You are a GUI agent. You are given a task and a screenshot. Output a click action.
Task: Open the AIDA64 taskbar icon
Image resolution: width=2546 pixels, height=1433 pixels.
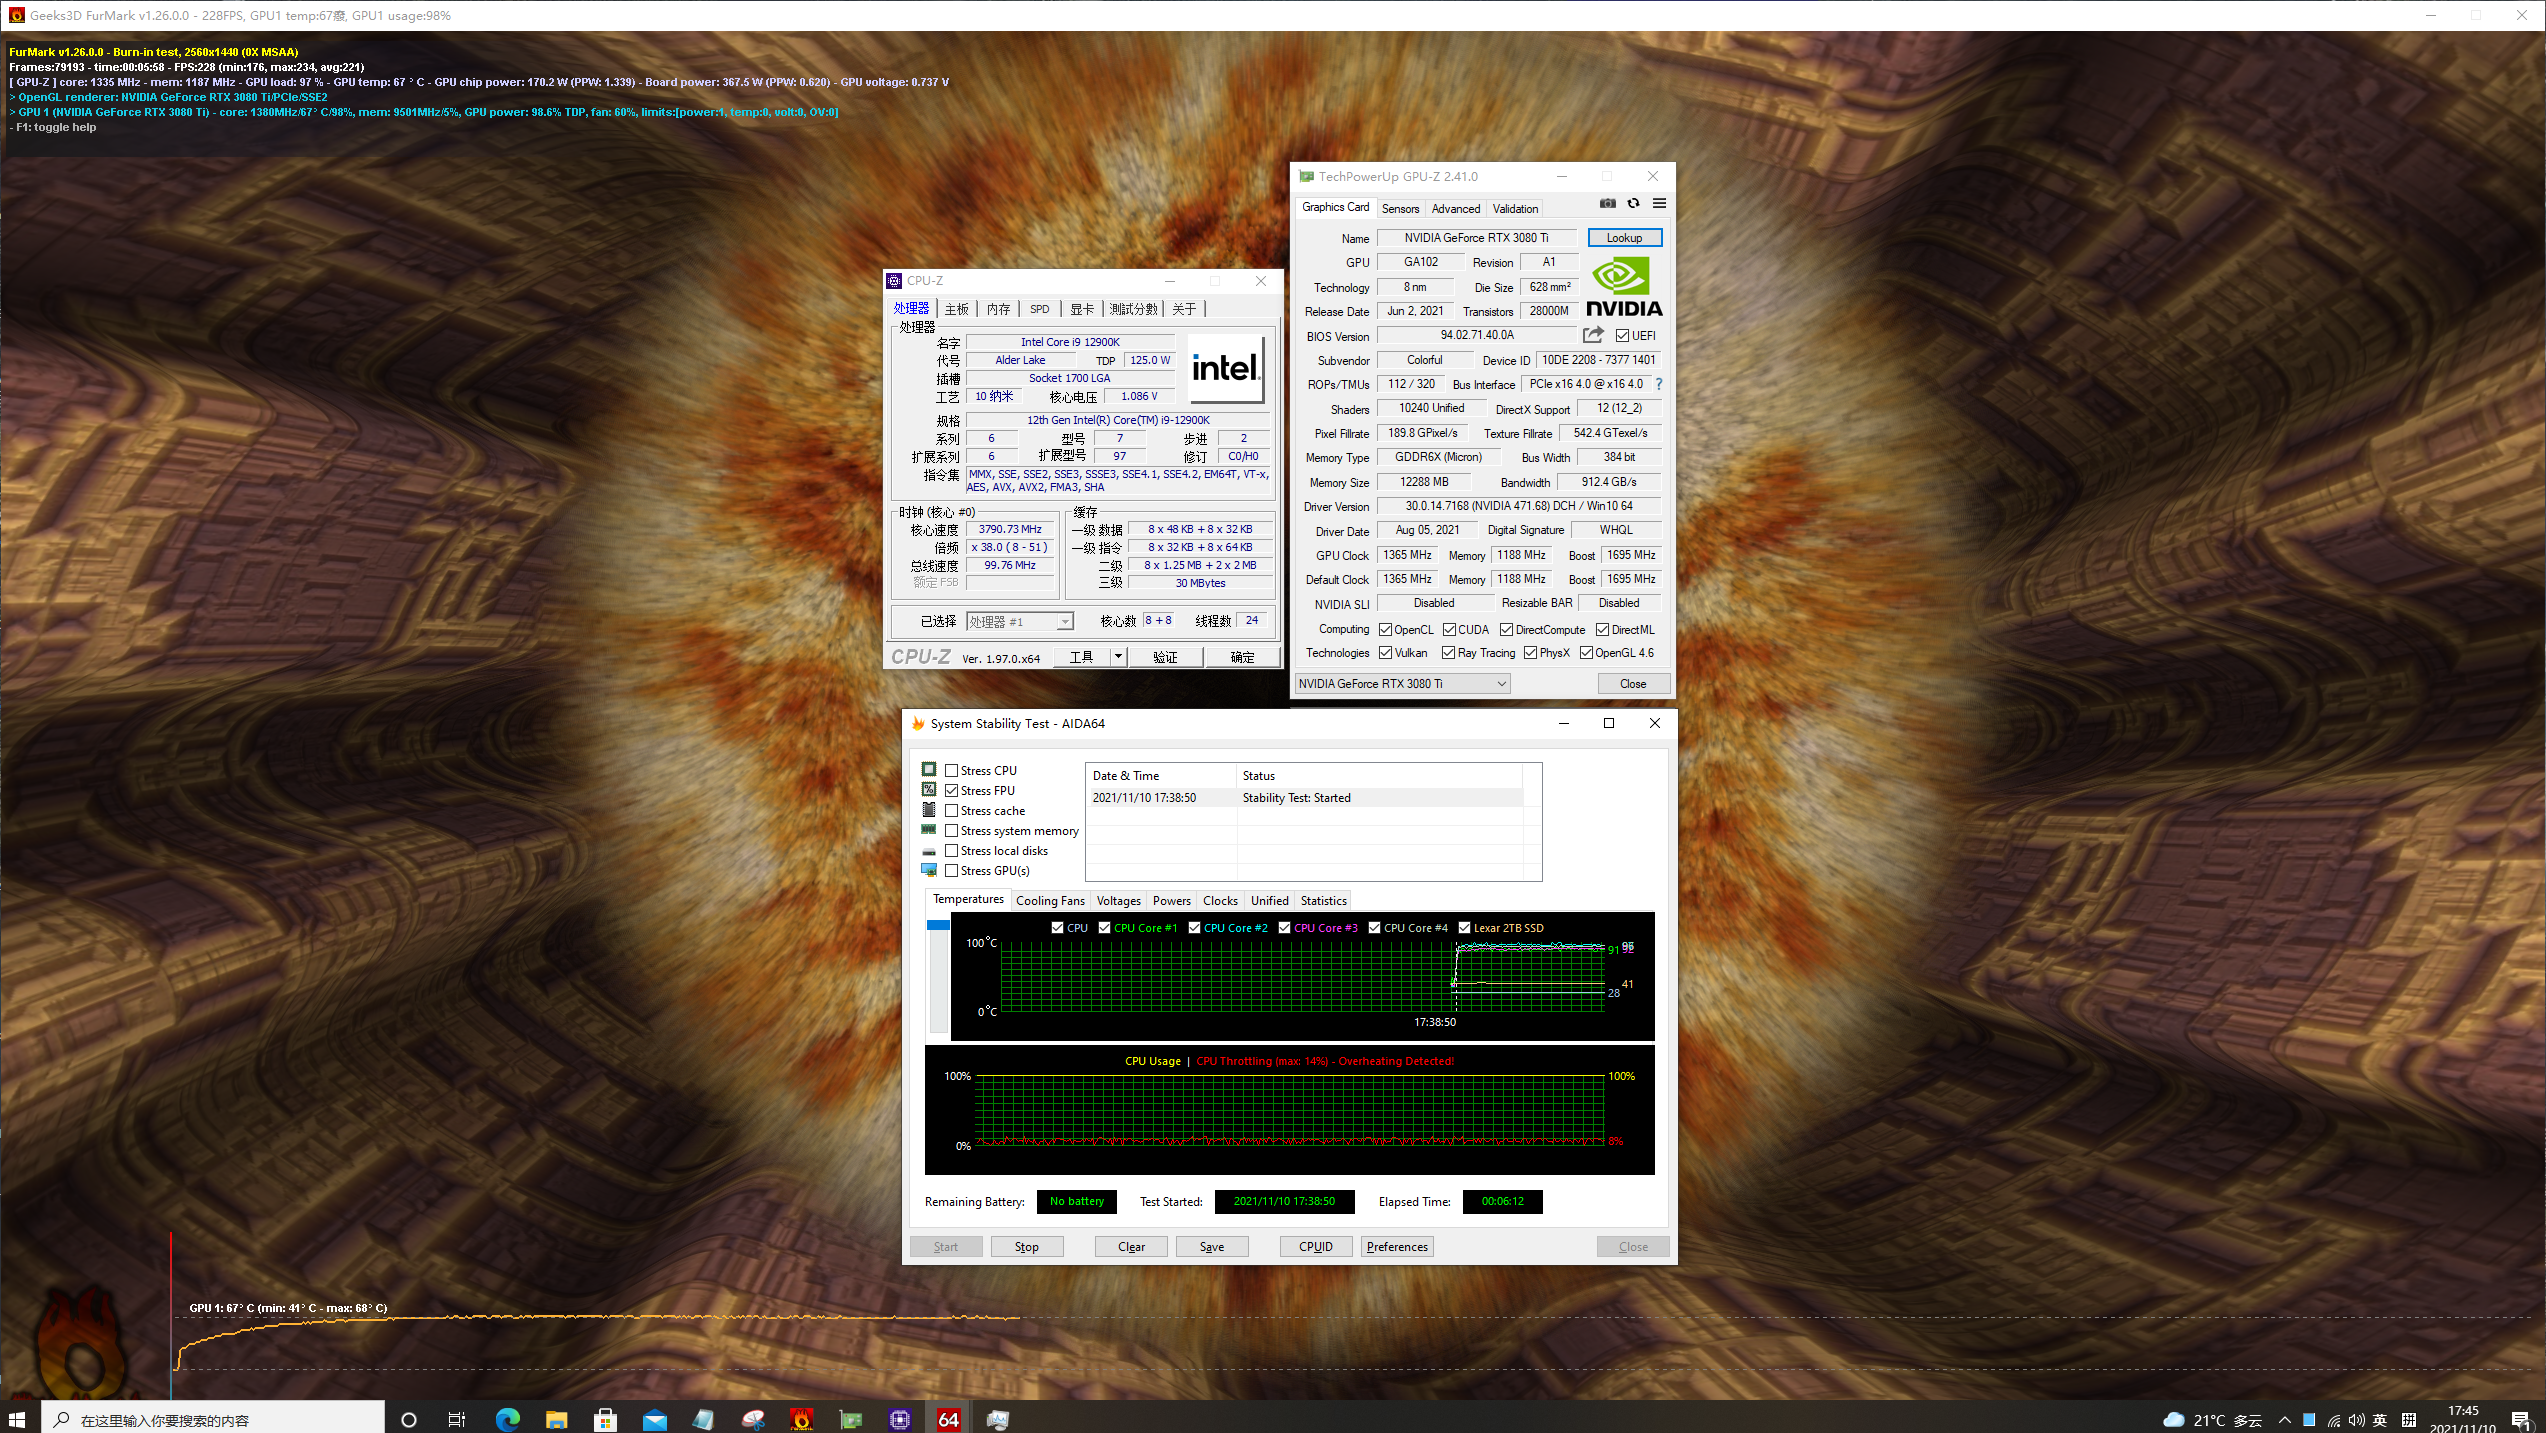(x=948, y=1419)
